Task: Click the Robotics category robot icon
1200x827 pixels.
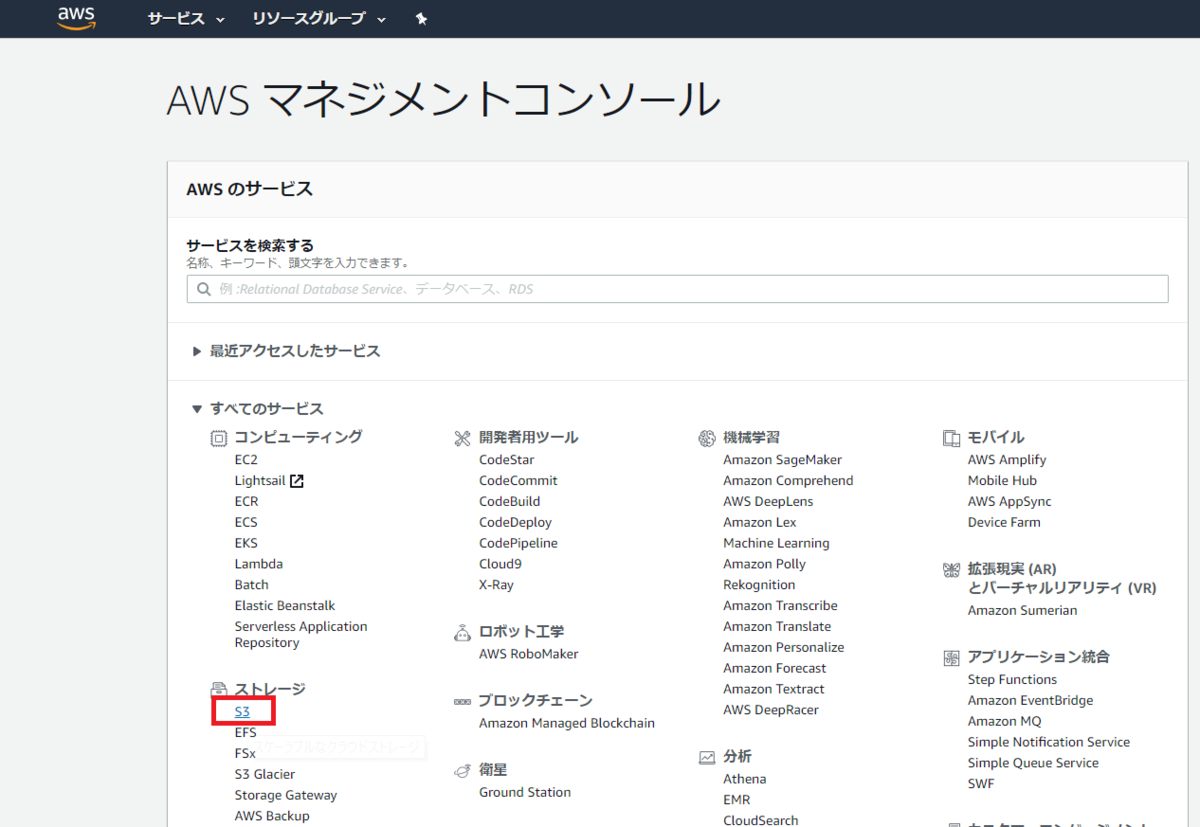Action: (462, 632)
